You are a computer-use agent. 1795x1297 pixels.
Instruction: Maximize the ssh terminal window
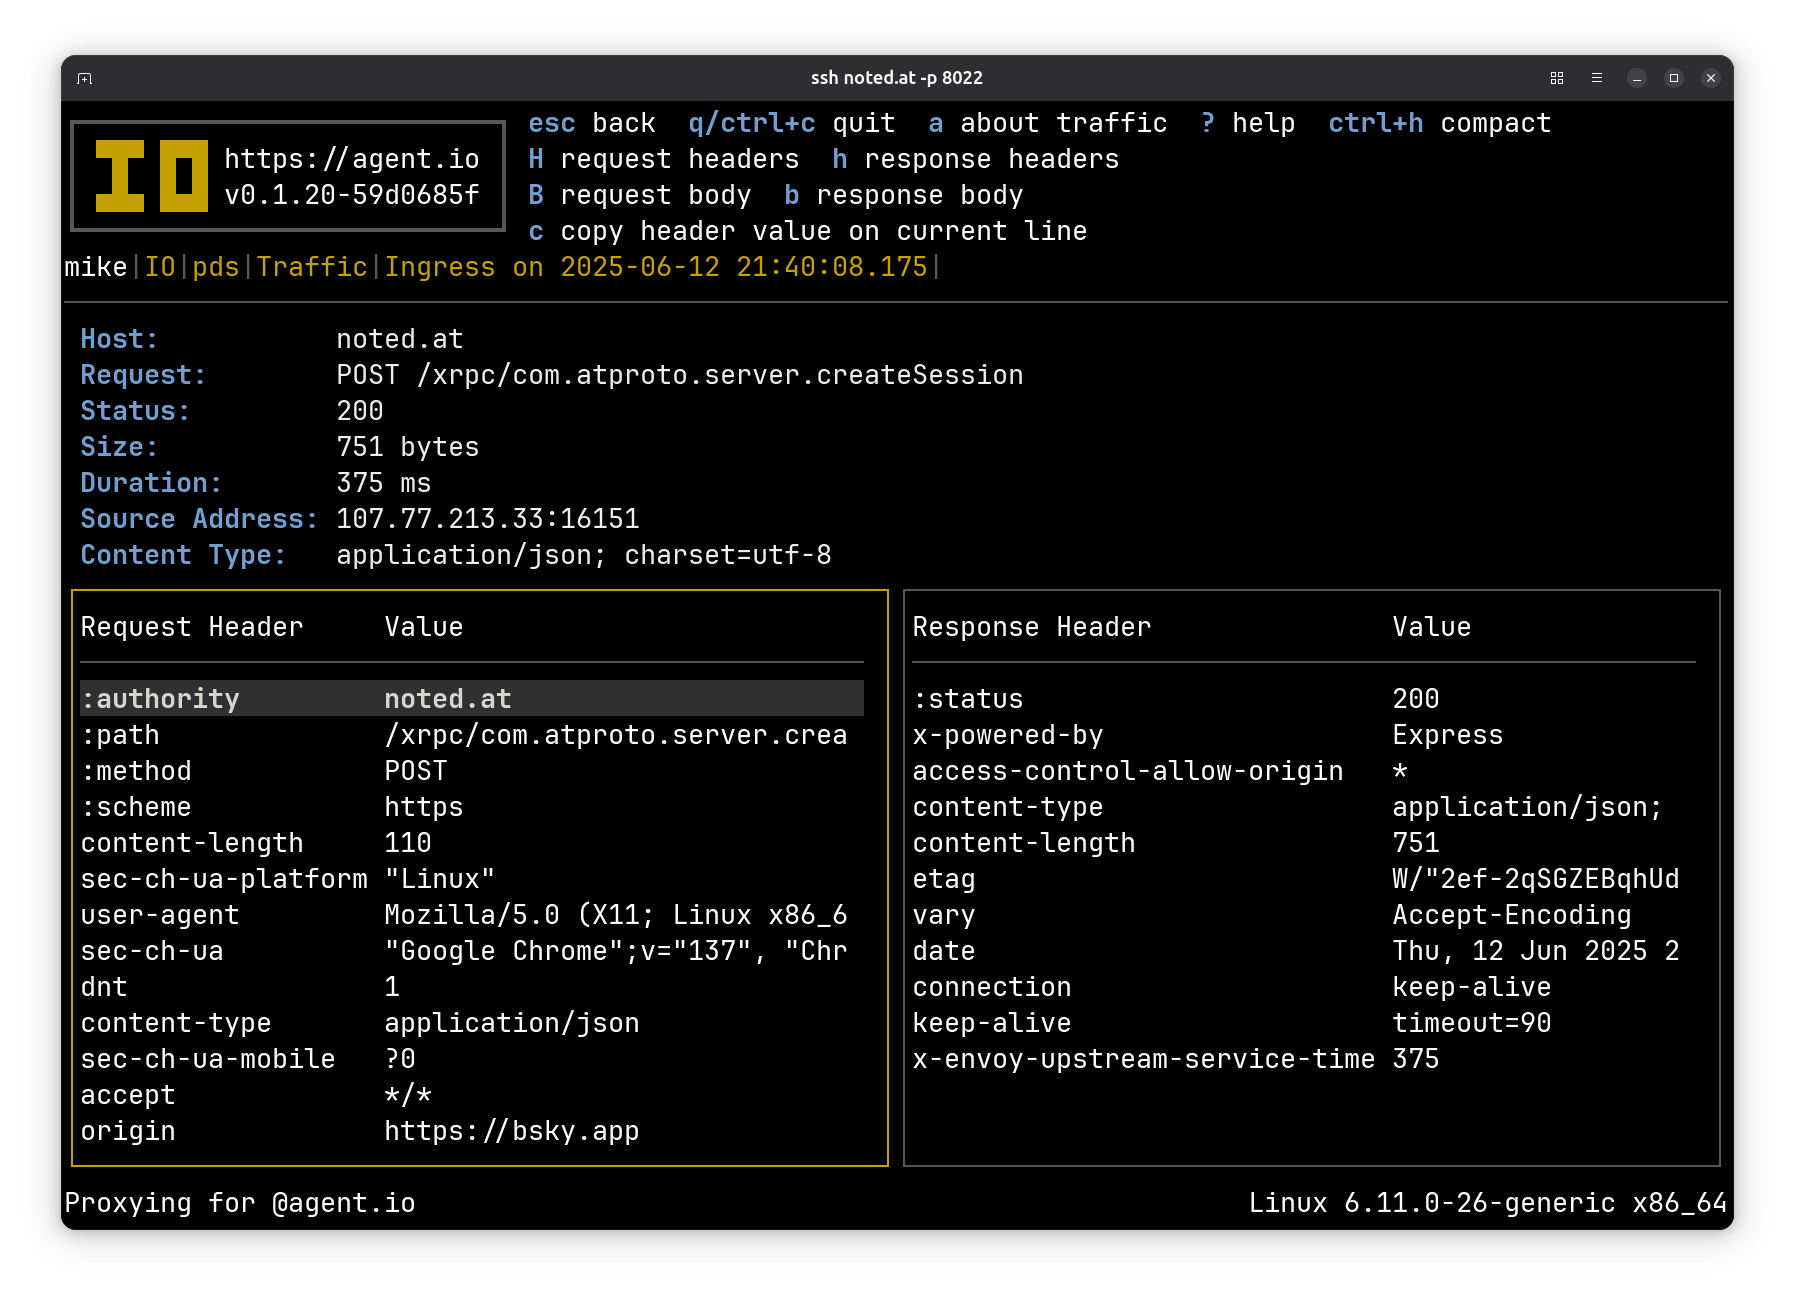click(1674, 78)
